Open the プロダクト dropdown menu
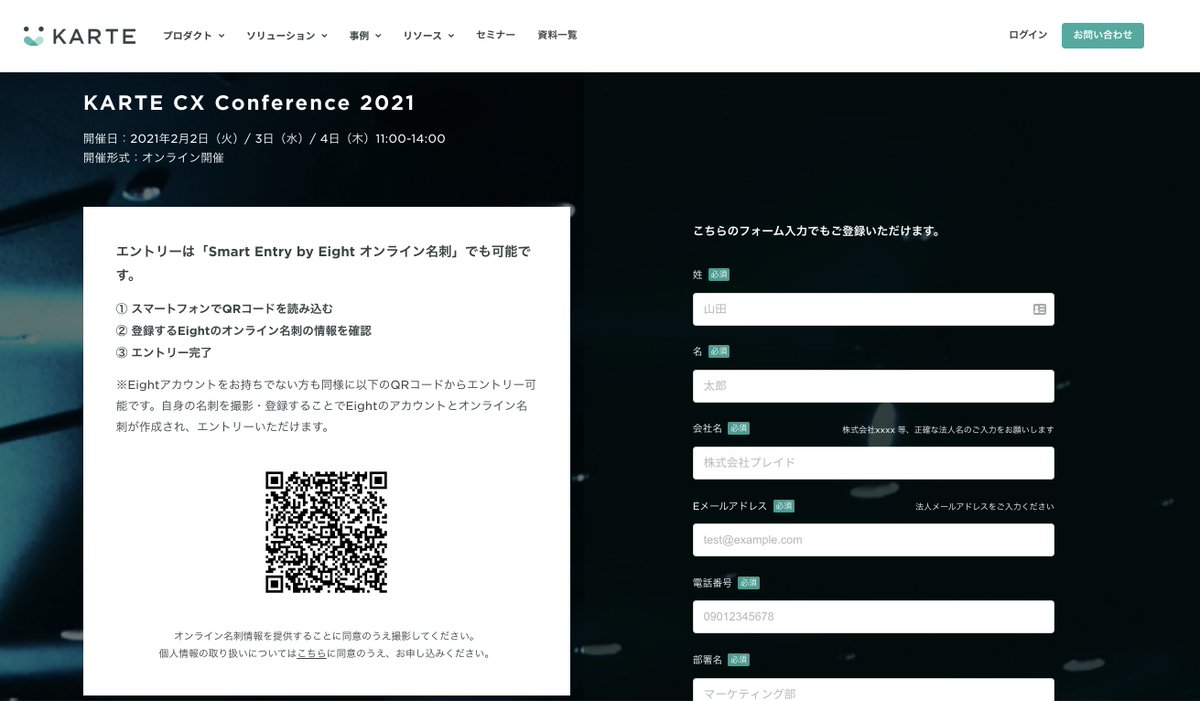1200x701 pixels. [x=194, y=35]
